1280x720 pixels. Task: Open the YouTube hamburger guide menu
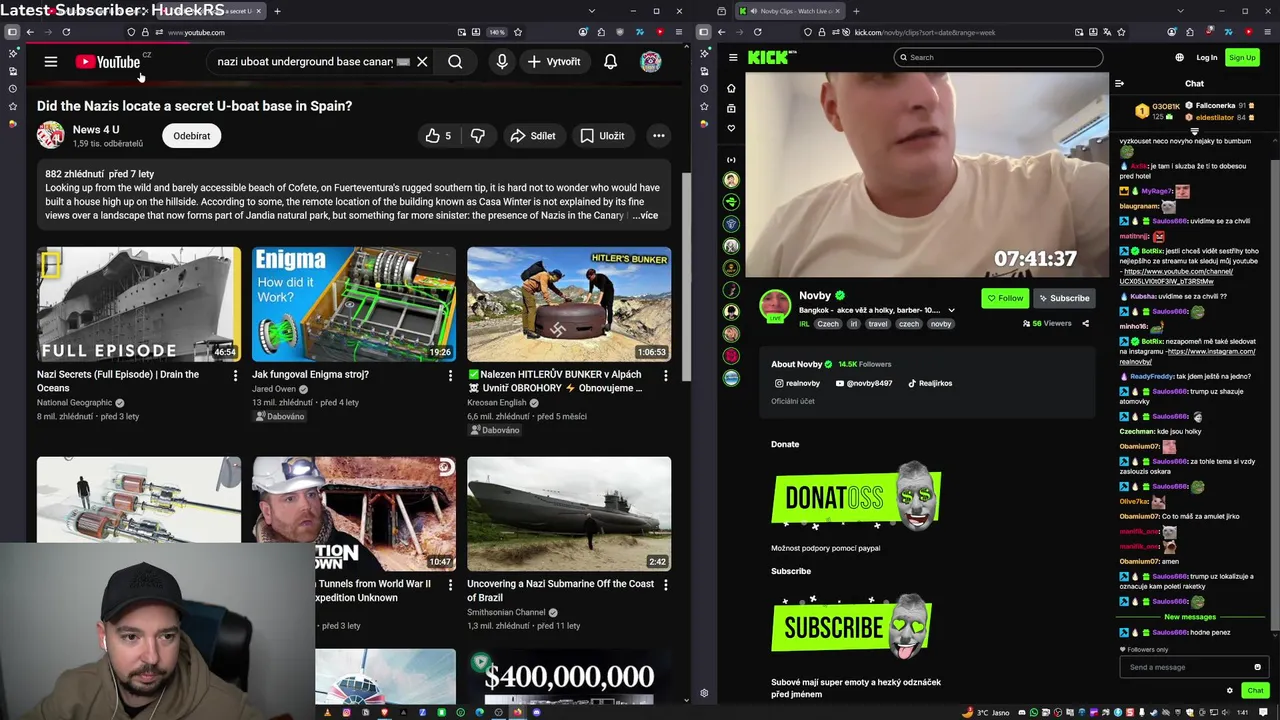coord(51,62)
